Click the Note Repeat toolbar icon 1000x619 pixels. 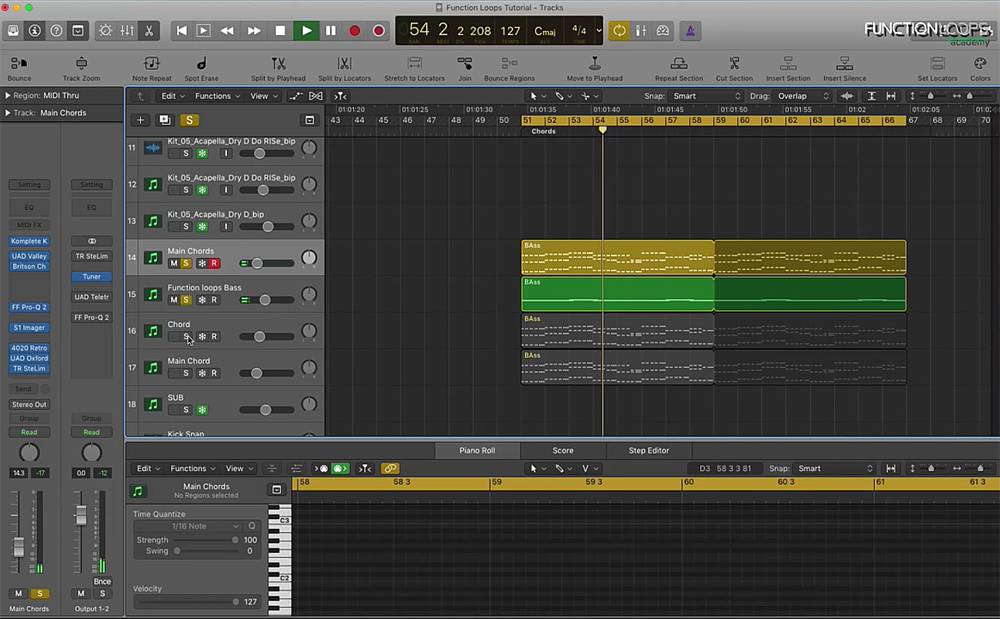pos(152,64)
